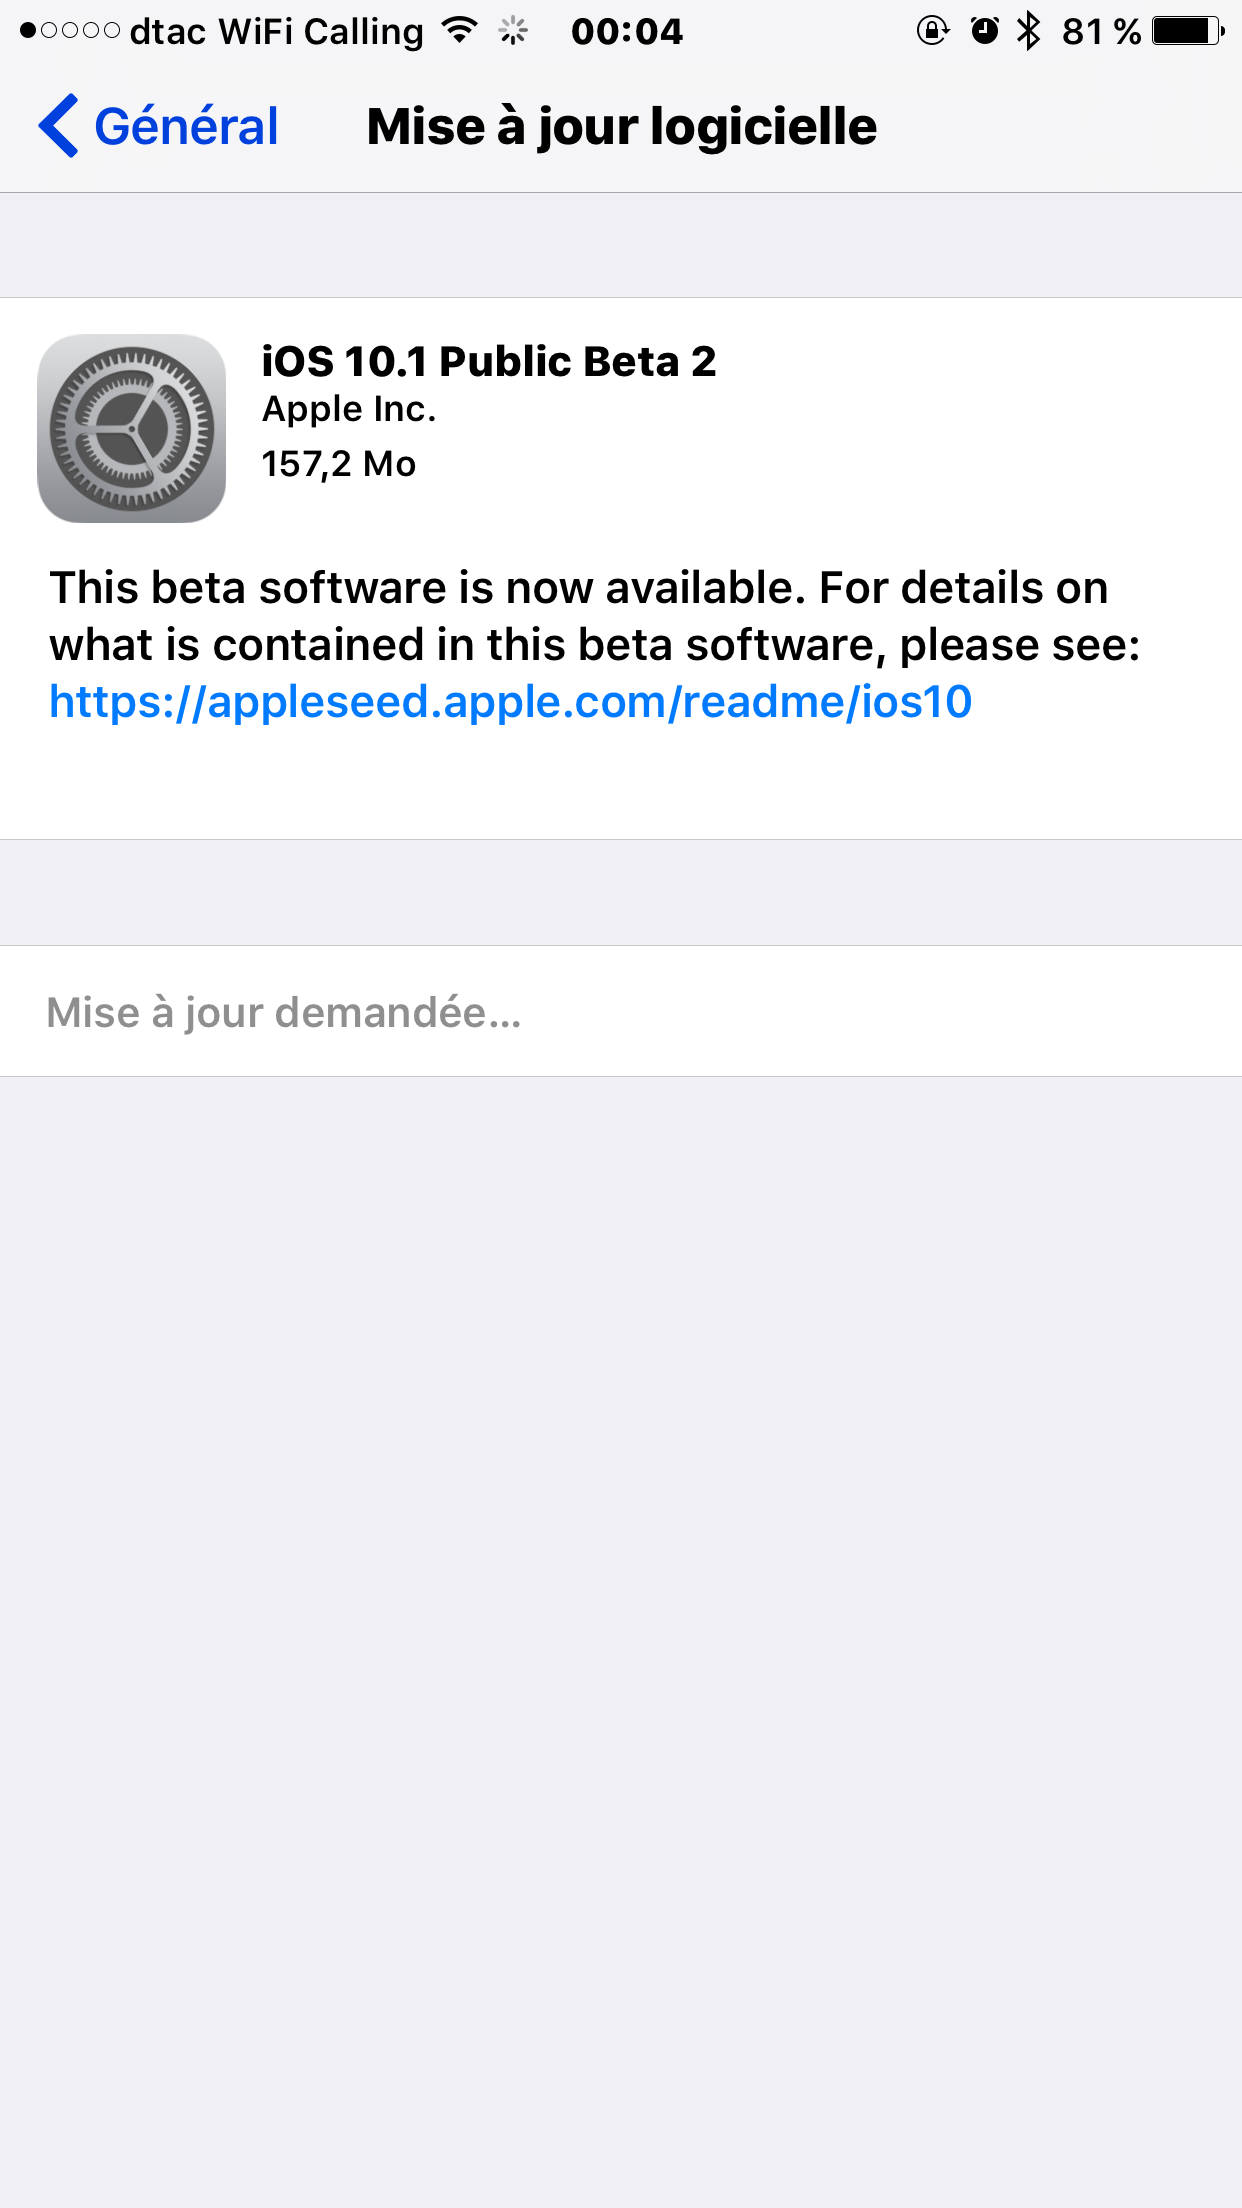Screen dimensions: 1242x2208
Task: Tap the cellular signal dots
Action: click(70, 31)
